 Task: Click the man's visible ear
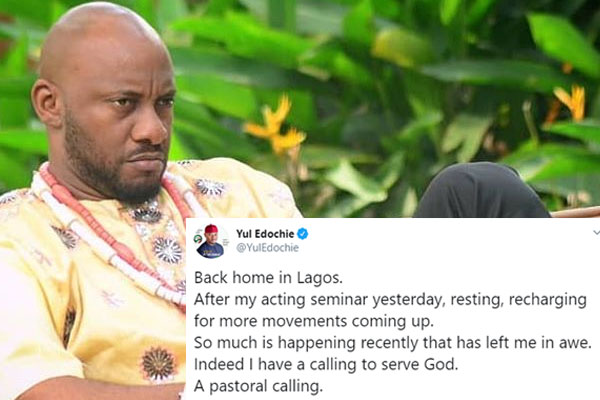click(47, 103)
